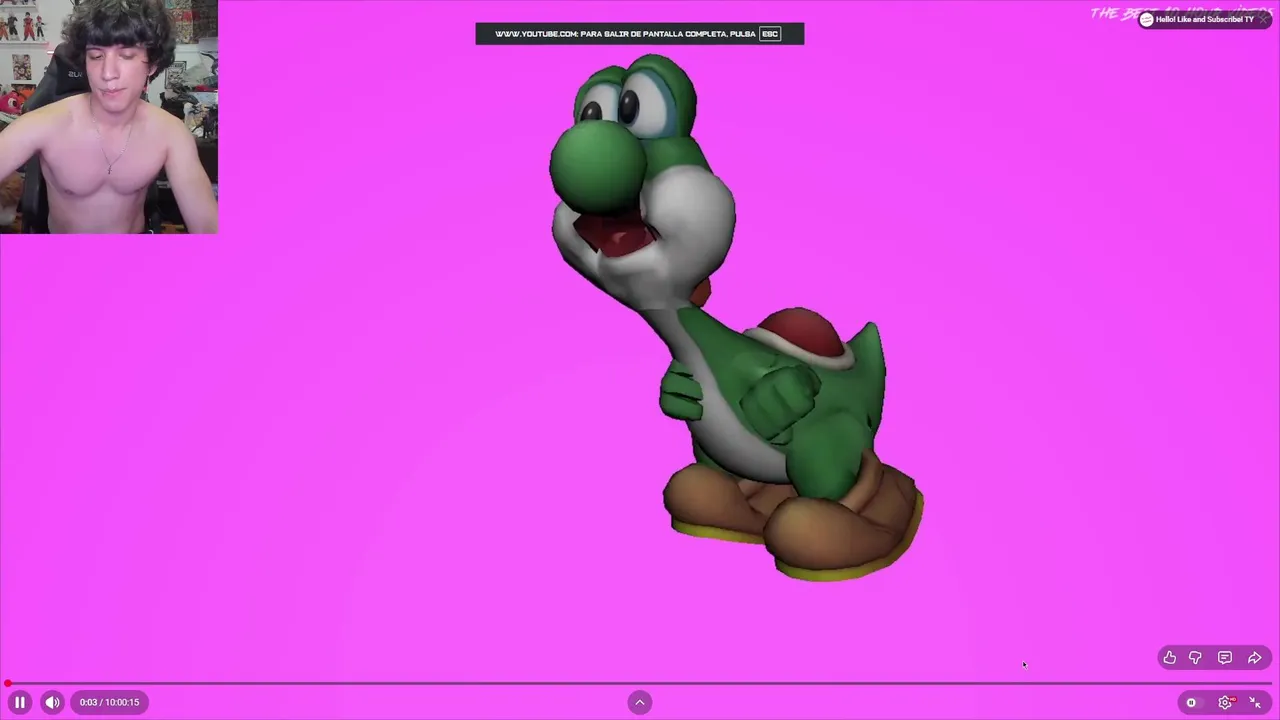
Task: Click the streamer webcam overlay
Action: click(109, 117)
